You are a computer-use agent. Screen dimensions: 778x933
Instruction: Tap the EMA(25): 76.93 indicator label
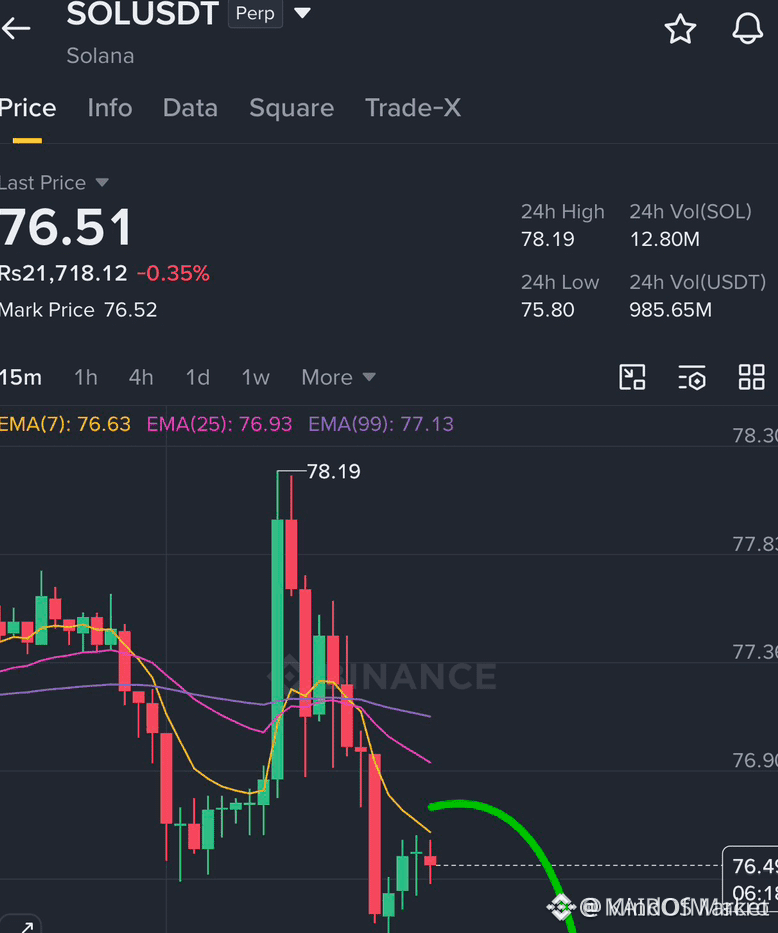(x=219, y=424)
